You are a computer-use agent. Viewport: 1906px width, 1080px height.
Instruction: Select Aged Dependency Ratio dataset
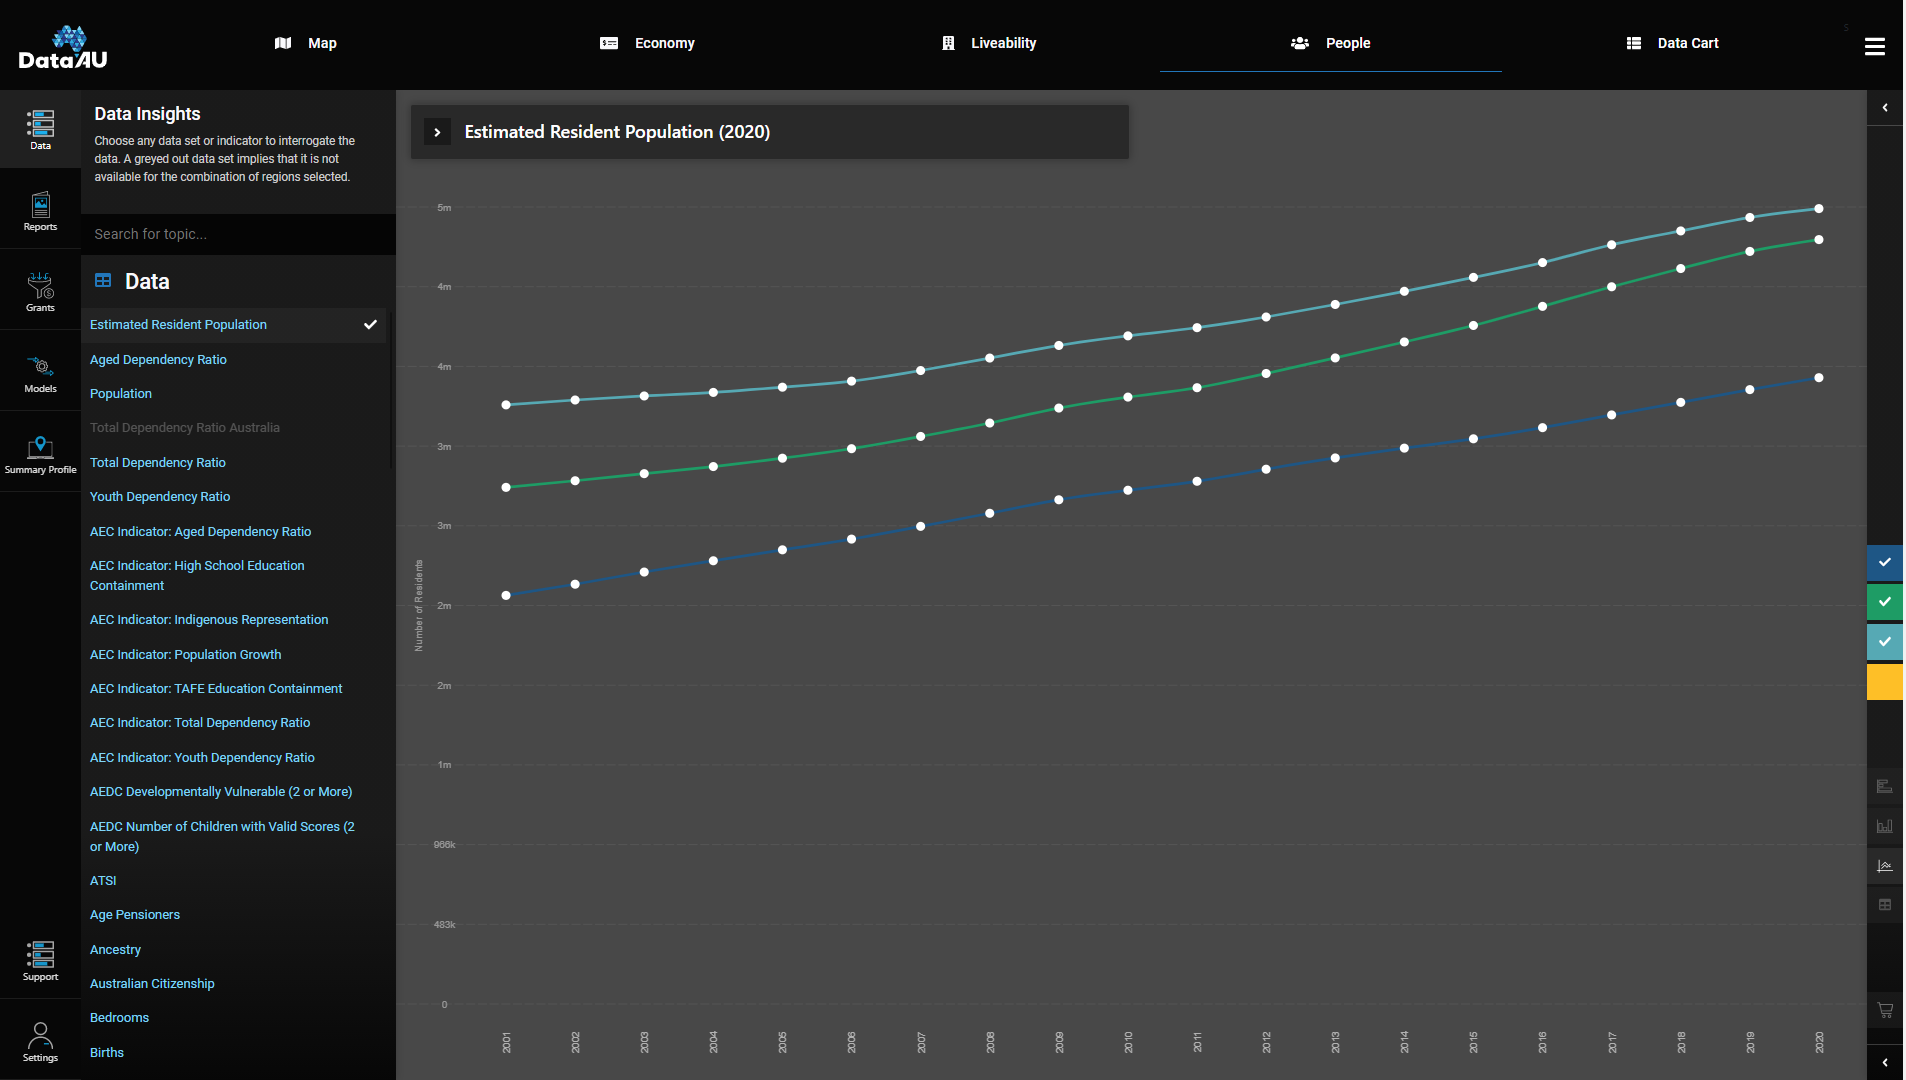click(x=158, y=359)
